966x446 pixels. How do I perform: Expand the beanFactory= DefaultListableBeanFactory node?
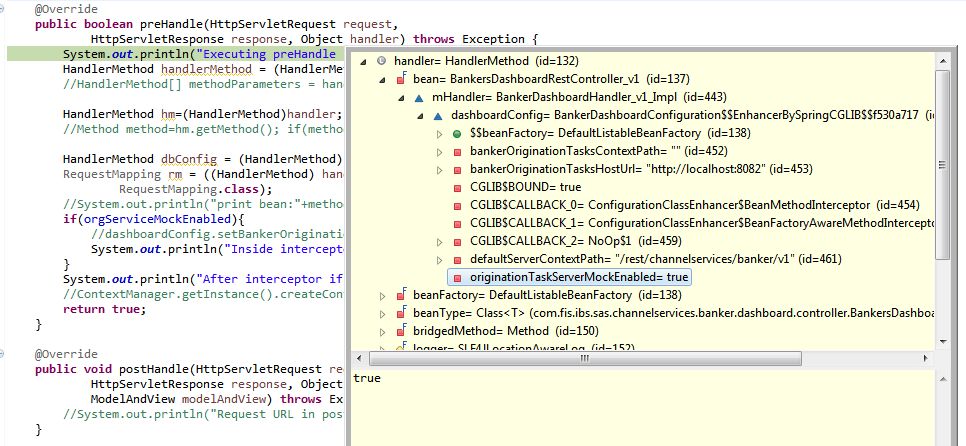coord(382,296)
